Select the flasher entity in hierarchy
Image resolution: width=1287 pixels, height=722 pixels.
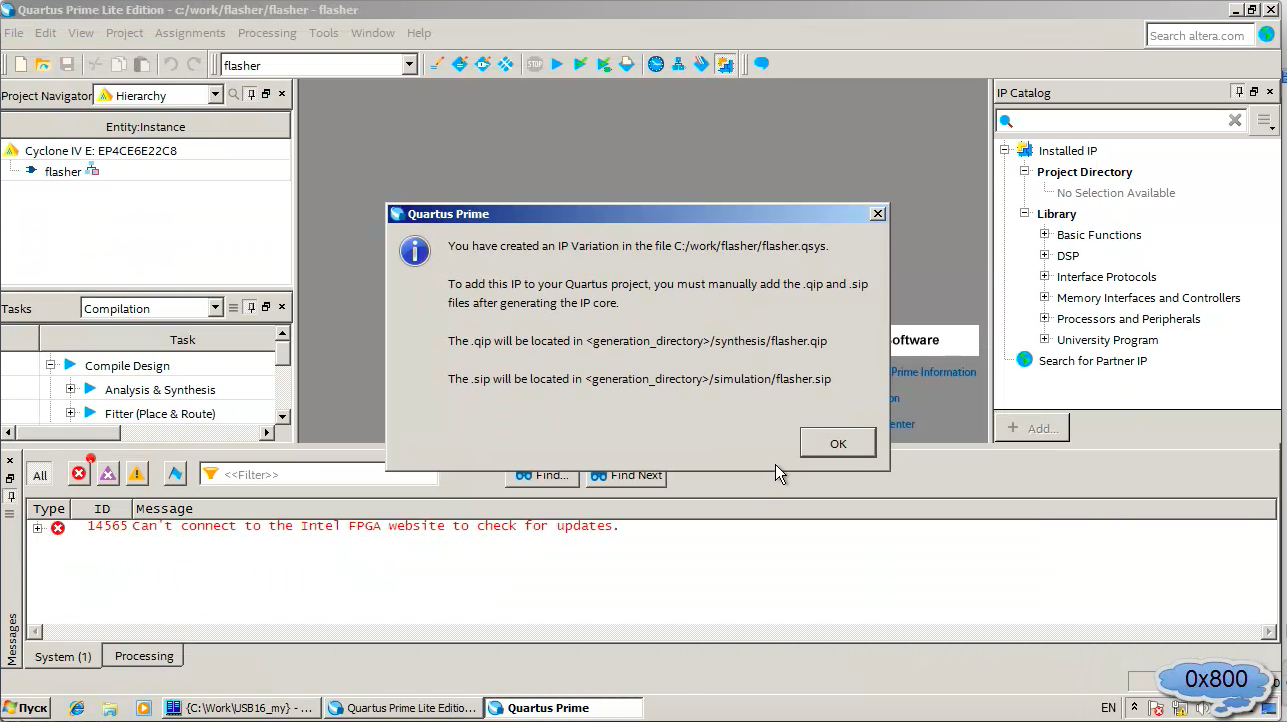pos(63,171)
